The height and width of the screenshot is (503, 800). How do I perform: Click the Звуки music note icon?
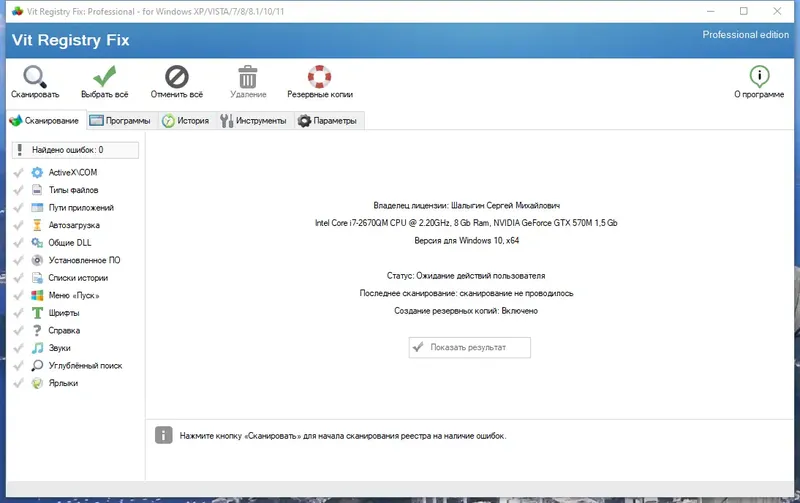[x=37, y=348]
